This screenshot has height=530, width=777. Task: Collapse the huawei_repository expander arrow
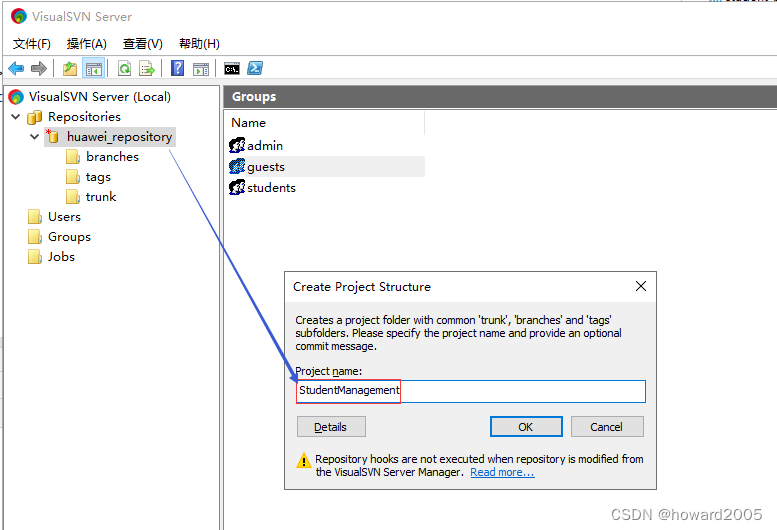point(34,137)
